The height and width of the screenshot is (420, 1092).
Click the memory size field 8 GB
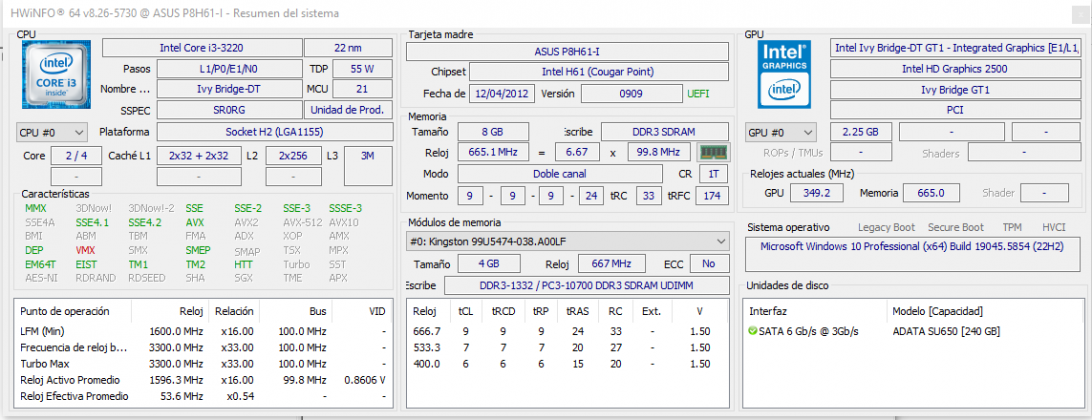tap(493, 132)
